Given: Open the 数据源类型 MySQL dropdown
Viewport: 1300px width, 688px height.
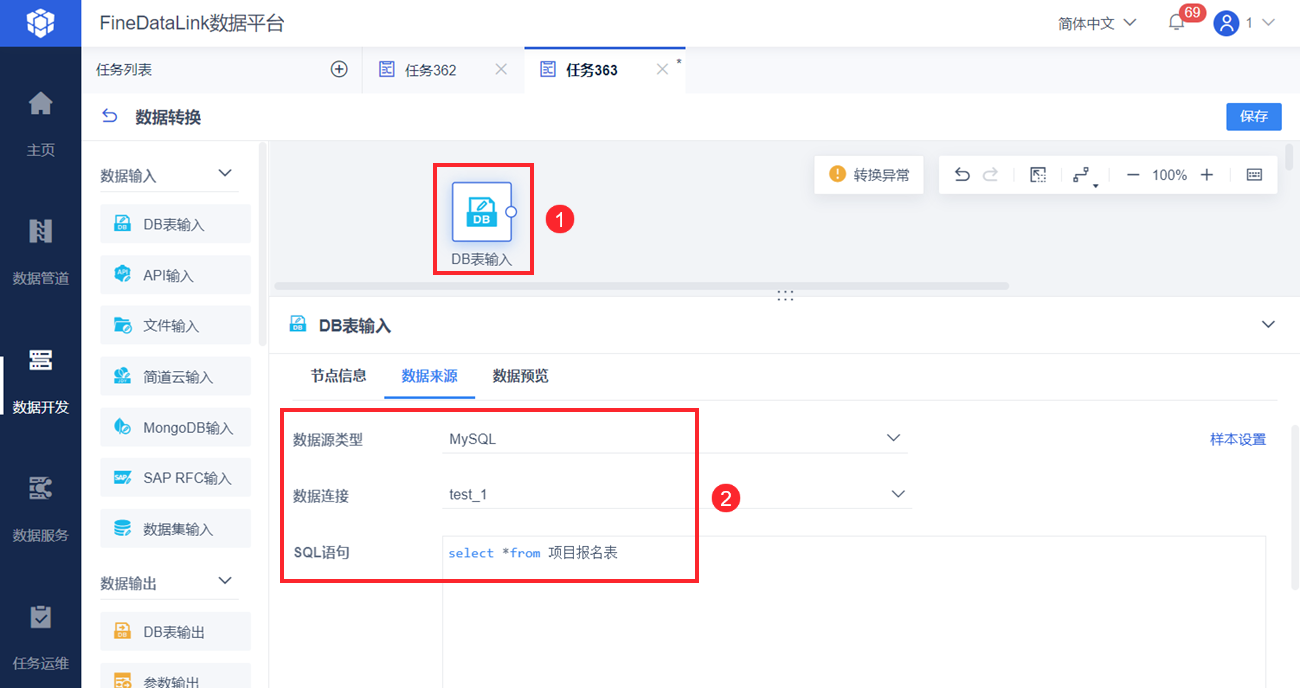Looking at the screenshot, I should pos(675,438).
